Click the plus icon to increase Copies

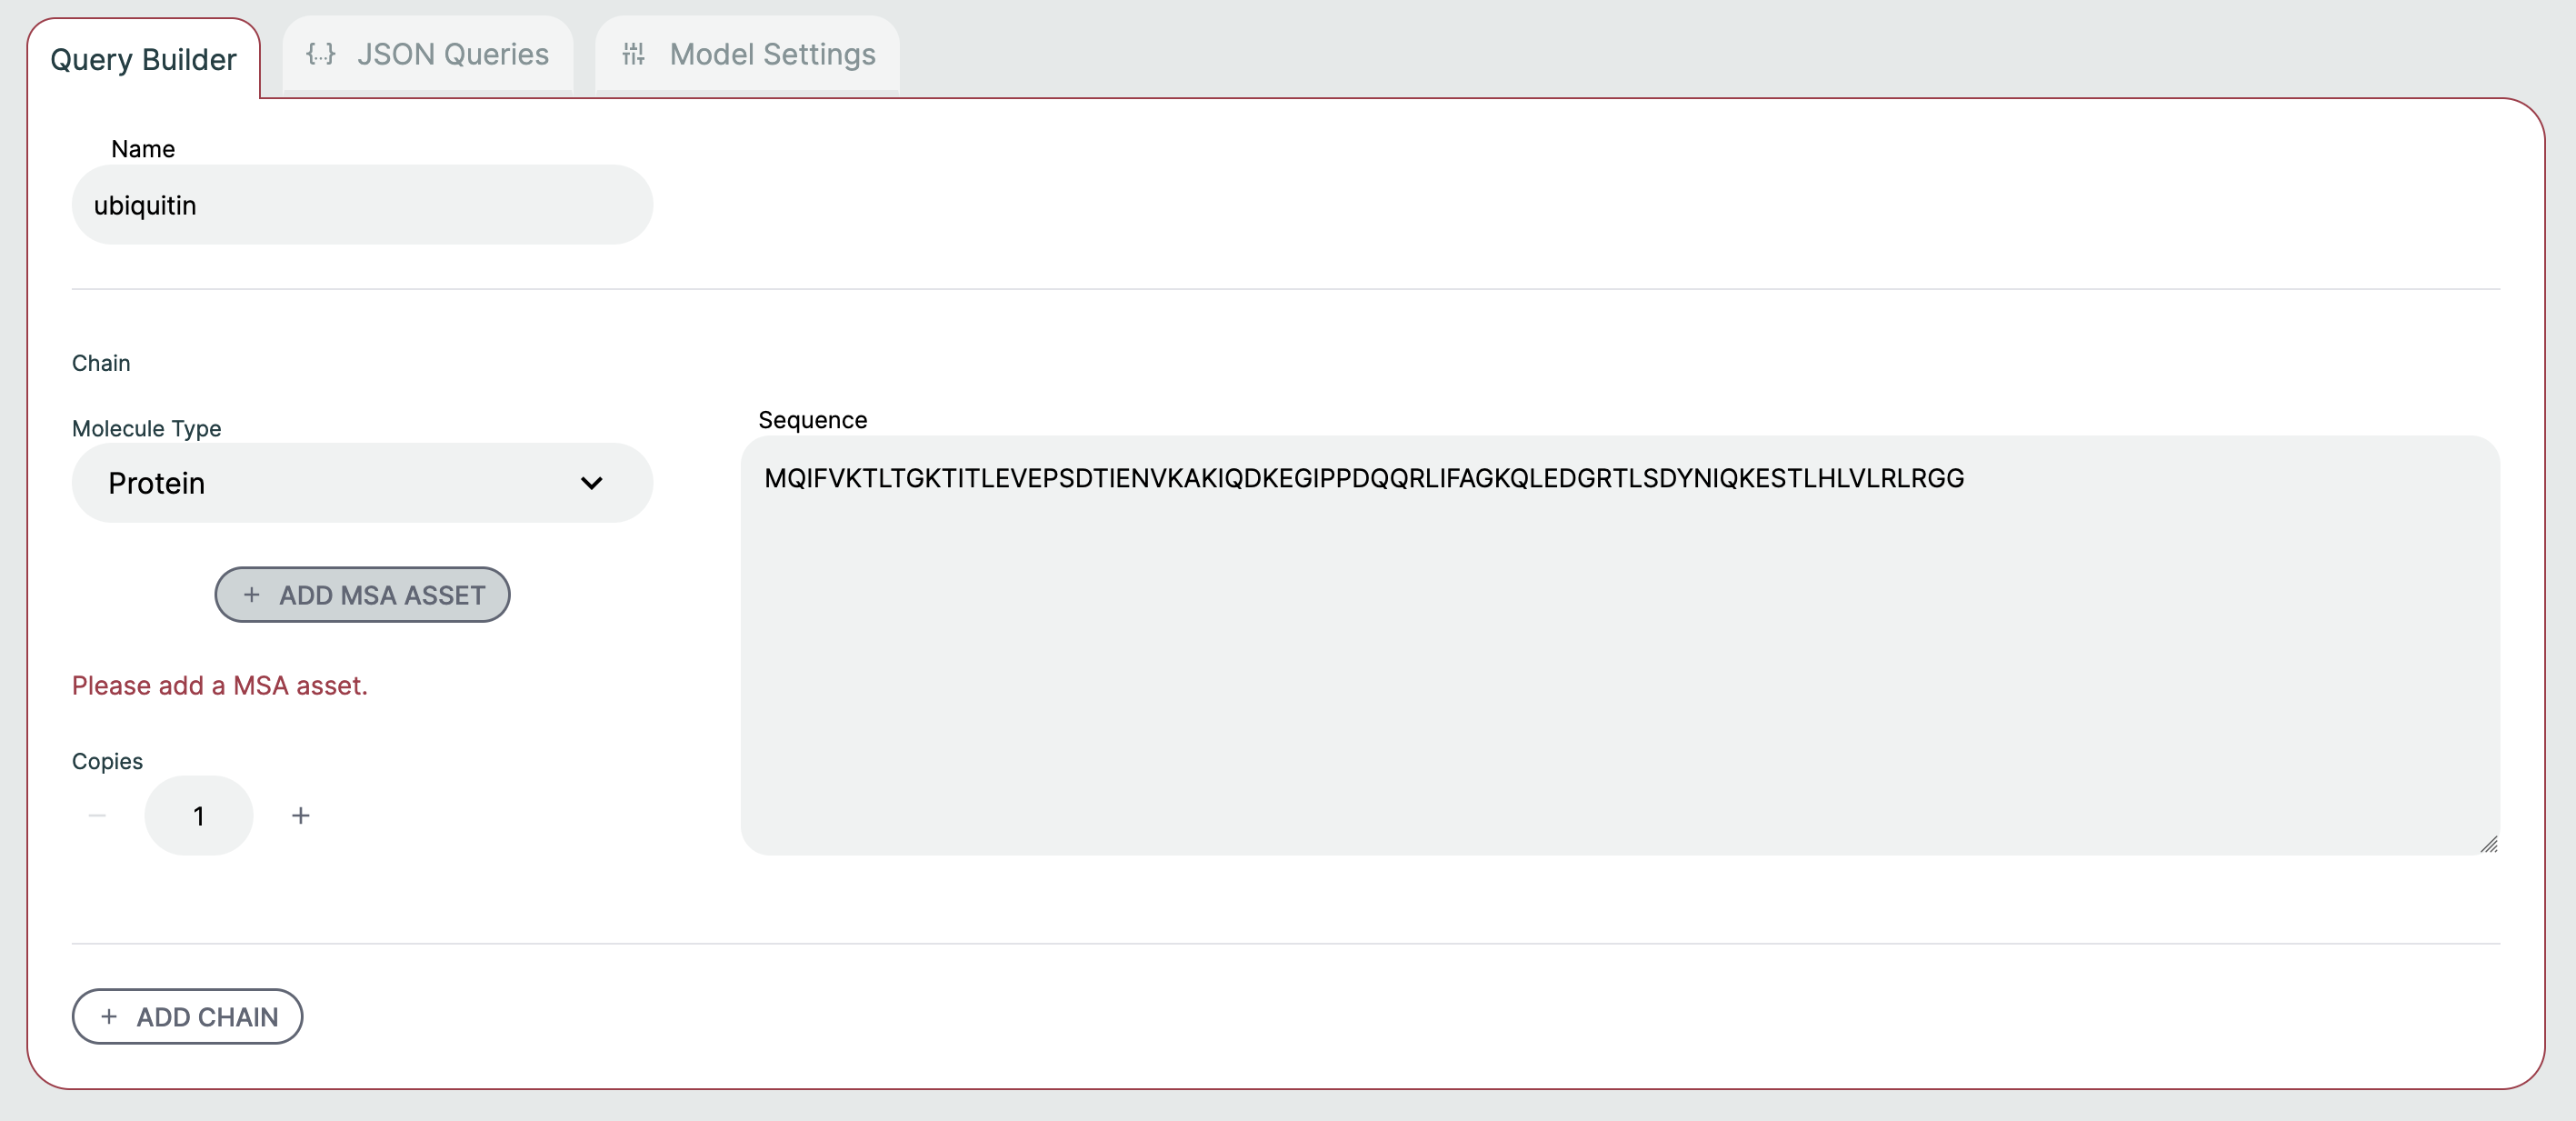tap(300, 816)
